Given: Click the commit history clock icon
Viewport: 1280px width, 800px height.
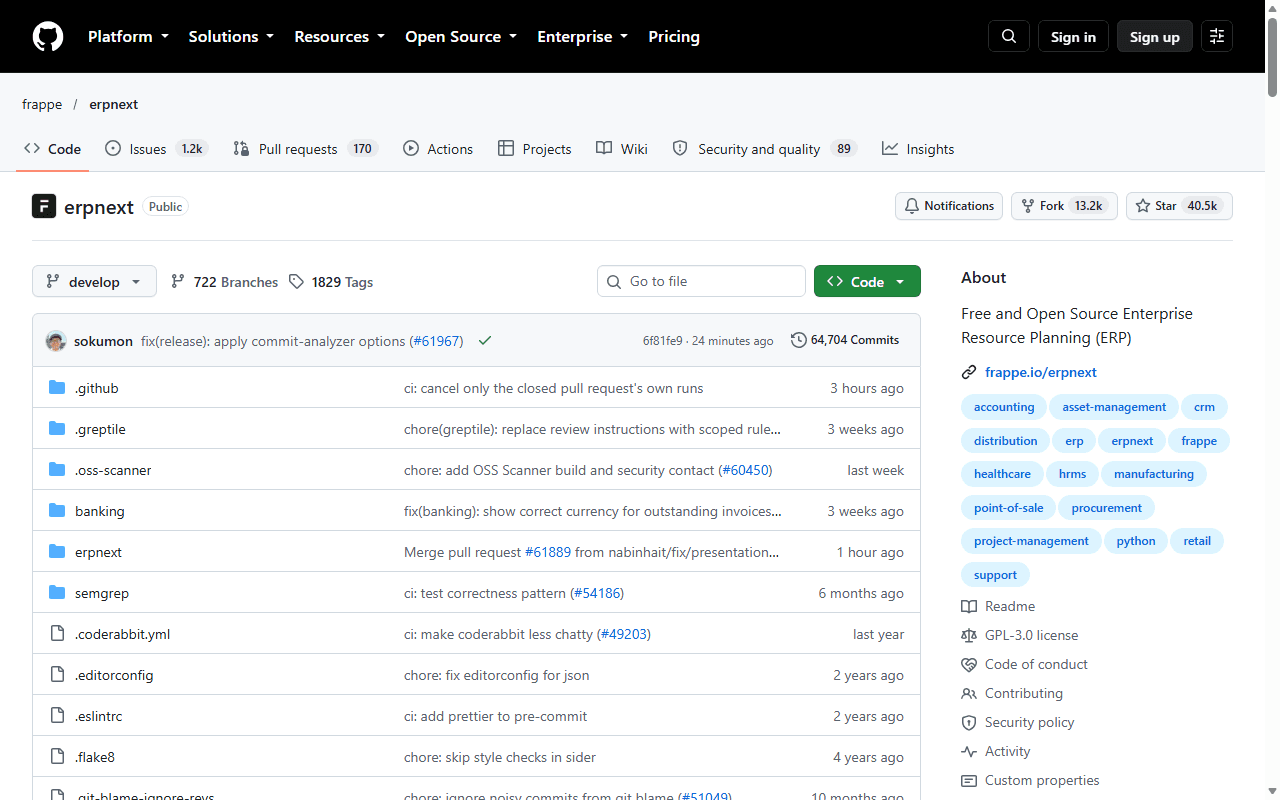Looking at the screenshot, I should (x=798, y=340).
